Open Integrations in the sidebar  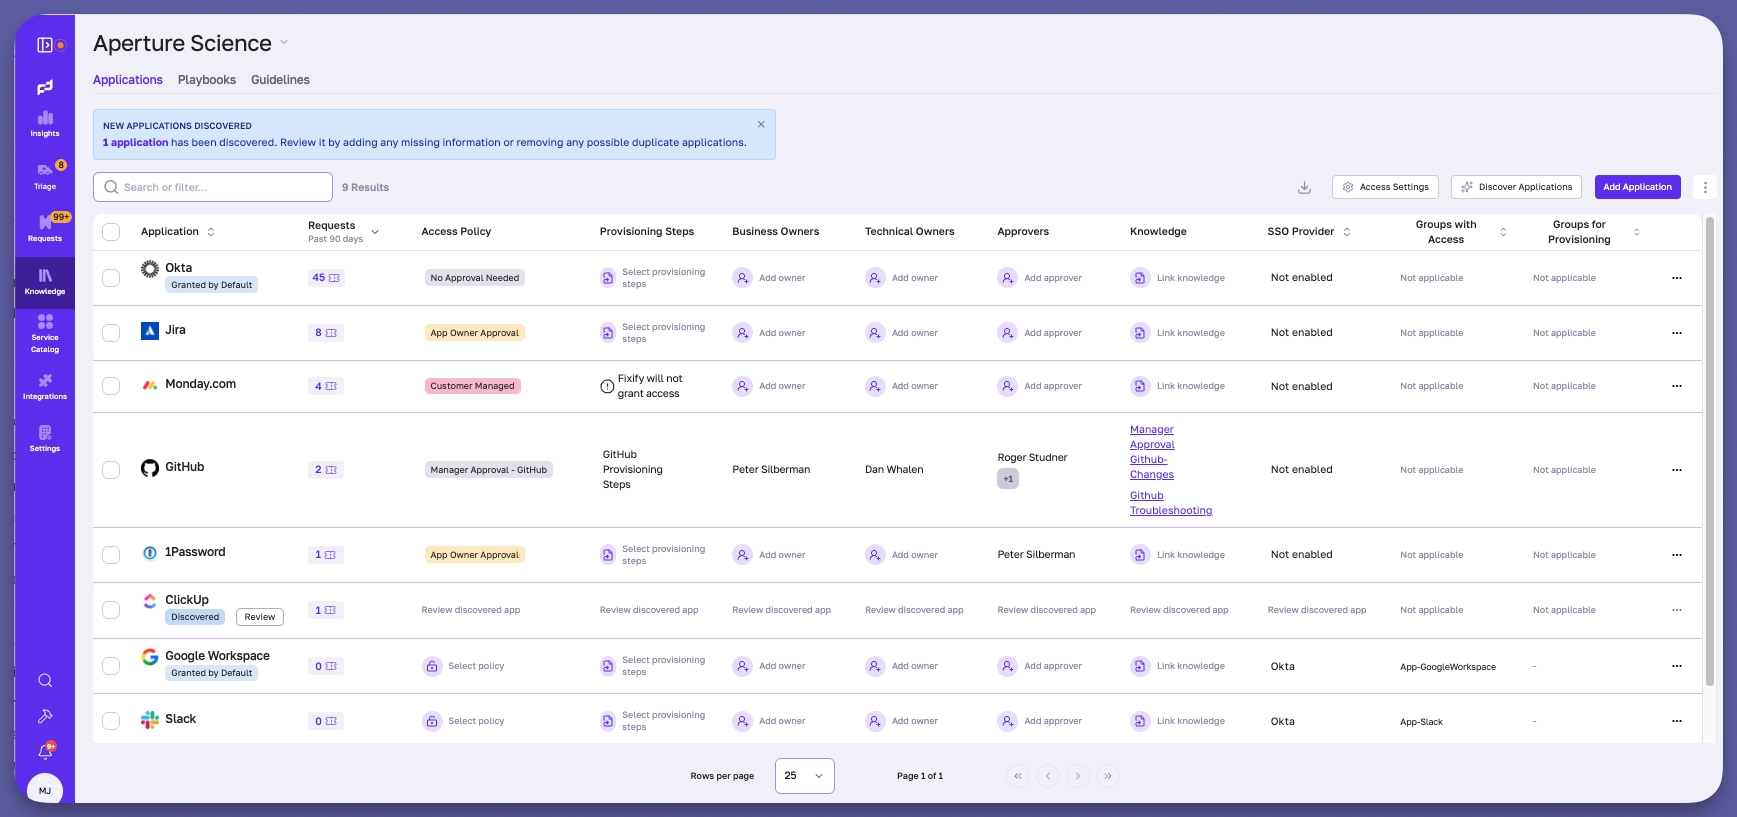tap(45, 387)
